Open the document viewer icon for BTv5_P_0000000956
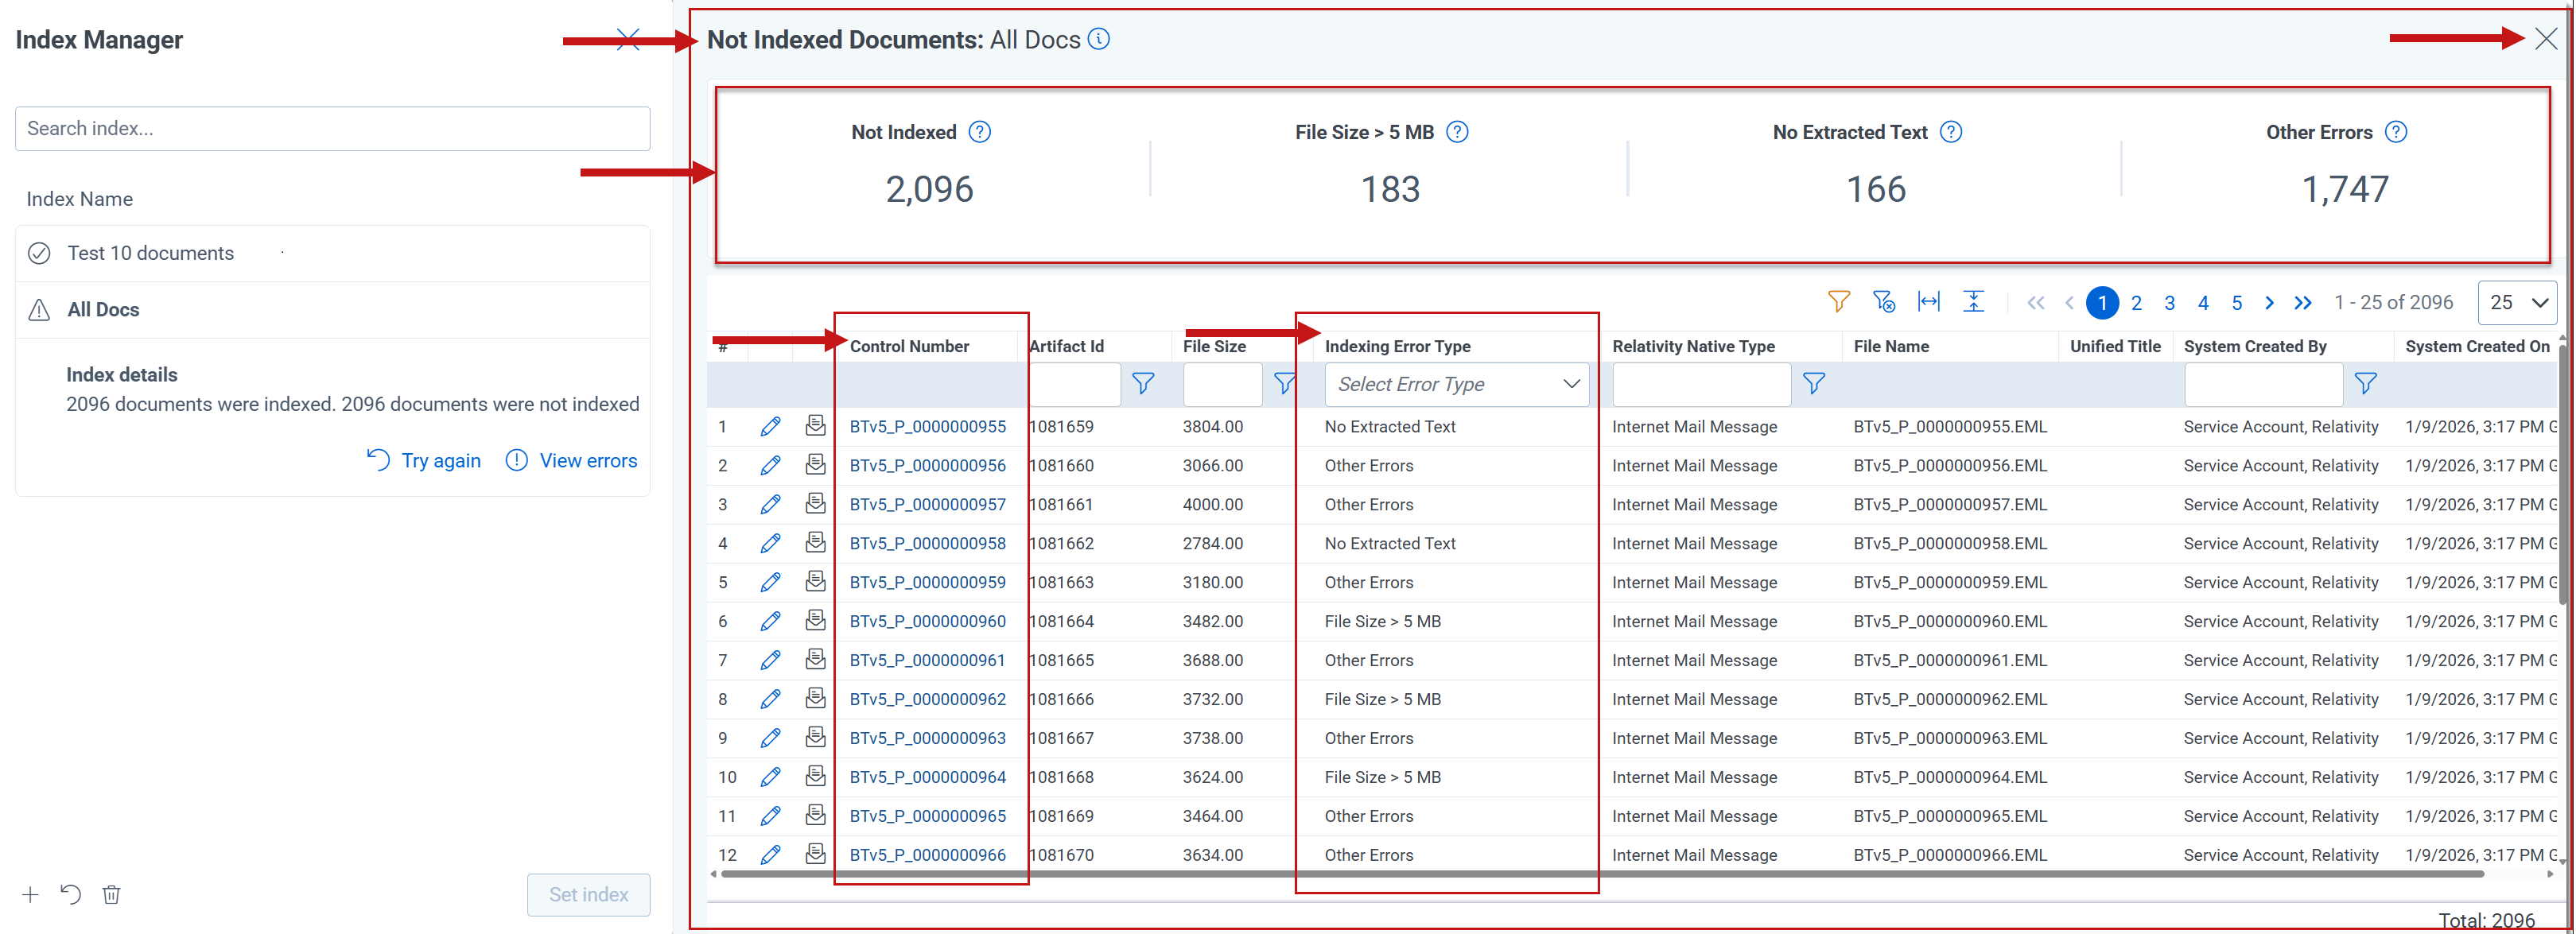2576x934 pixels. [x=815, y=464]
